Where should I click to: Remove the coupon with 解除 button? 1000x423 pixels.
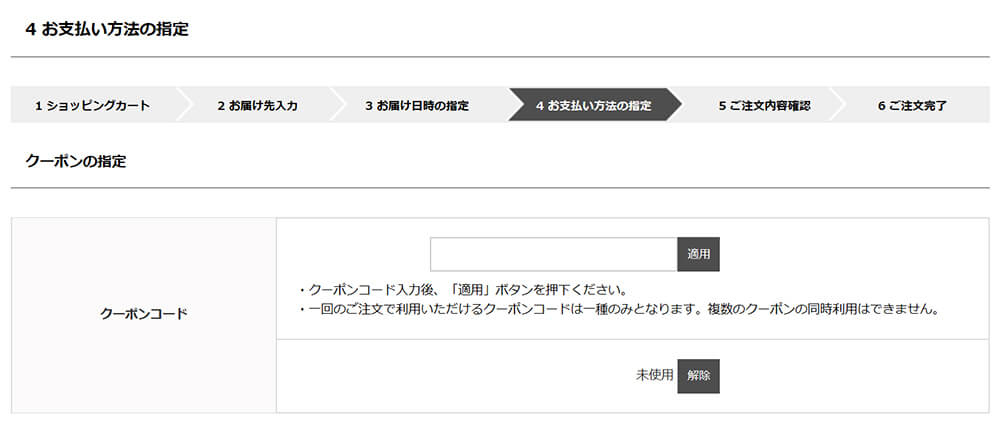(698, 376)
